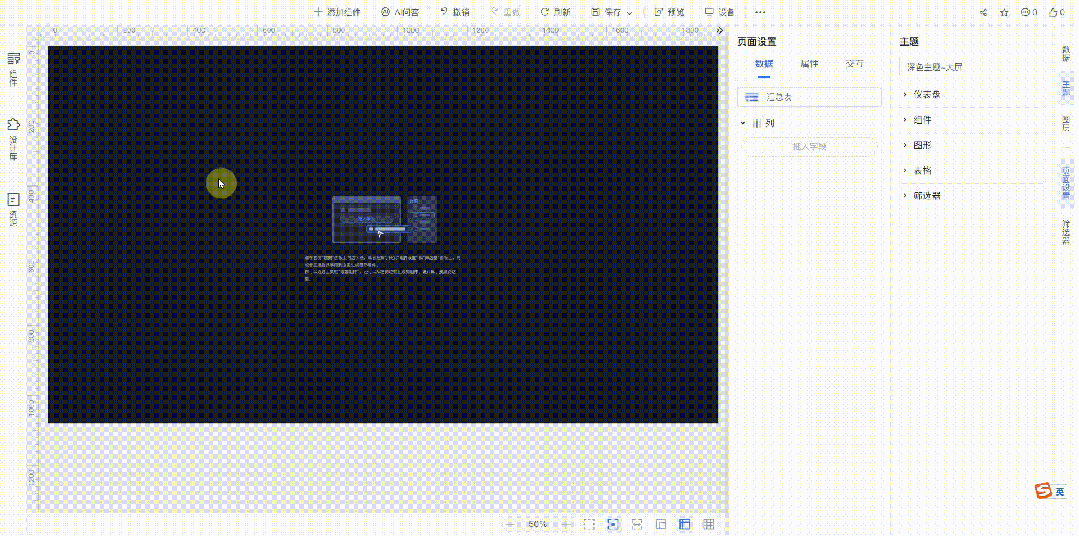This screenshot has height=536, width=1079.
Task: Toggle the highlighted ruler/layout icon in bottom bar
Action: pyautogui.click(x=685, y=524)
